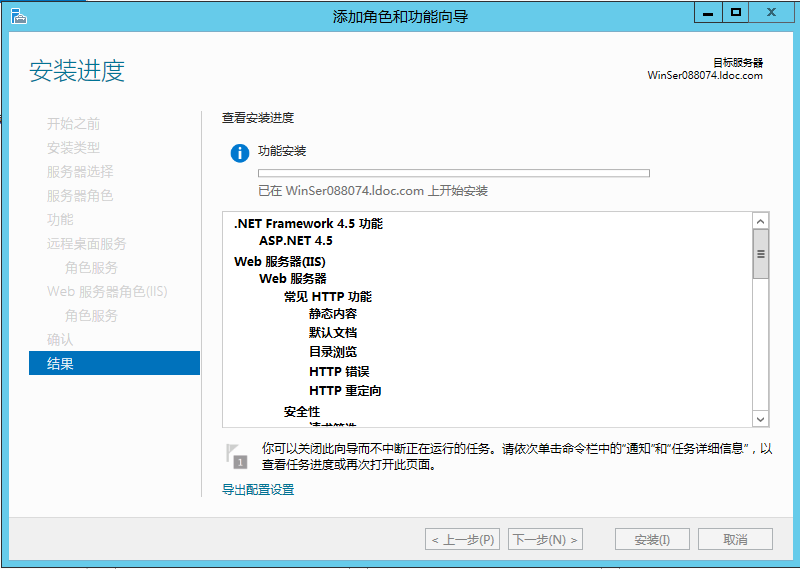Click the 查看安装进度 heading
Viewport: 800px width, 569px height.
click(258, 118)
